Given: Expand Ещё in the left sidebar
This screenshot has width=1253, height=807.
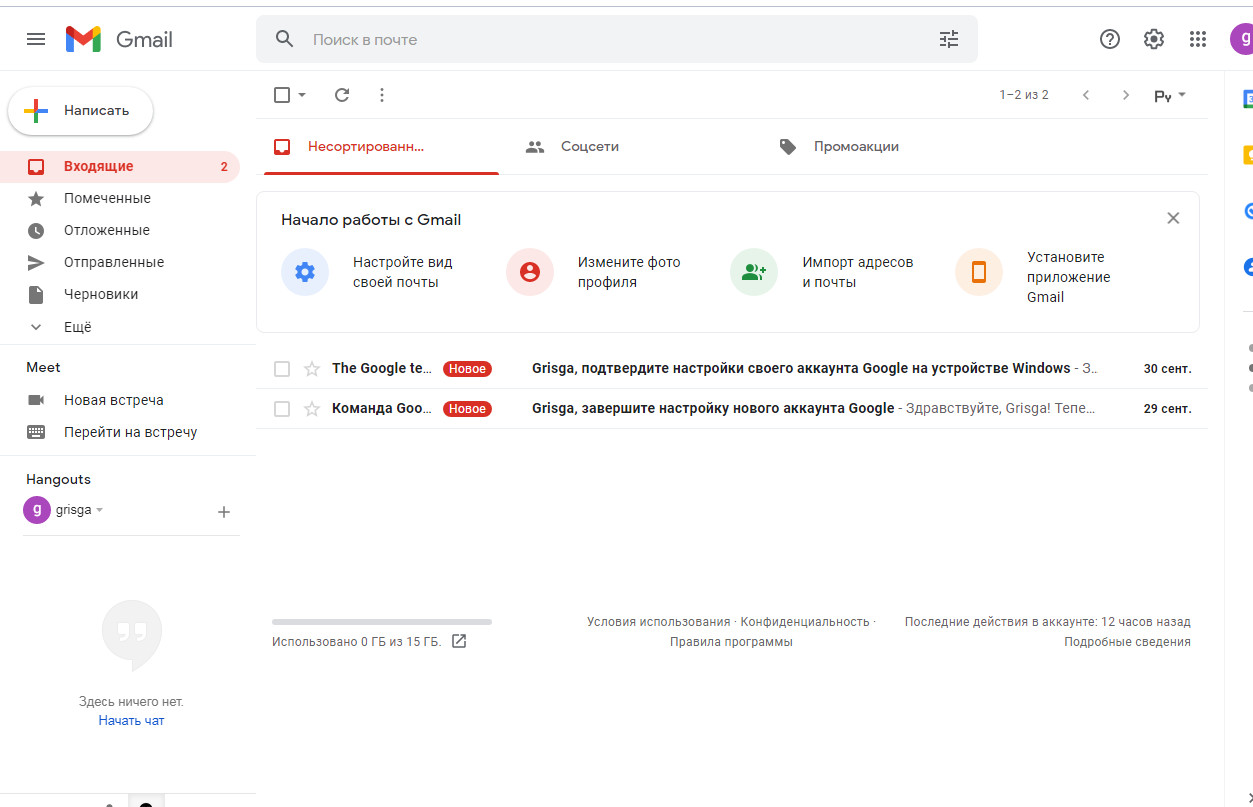Looking at the screenshot, I should point(77,327).
